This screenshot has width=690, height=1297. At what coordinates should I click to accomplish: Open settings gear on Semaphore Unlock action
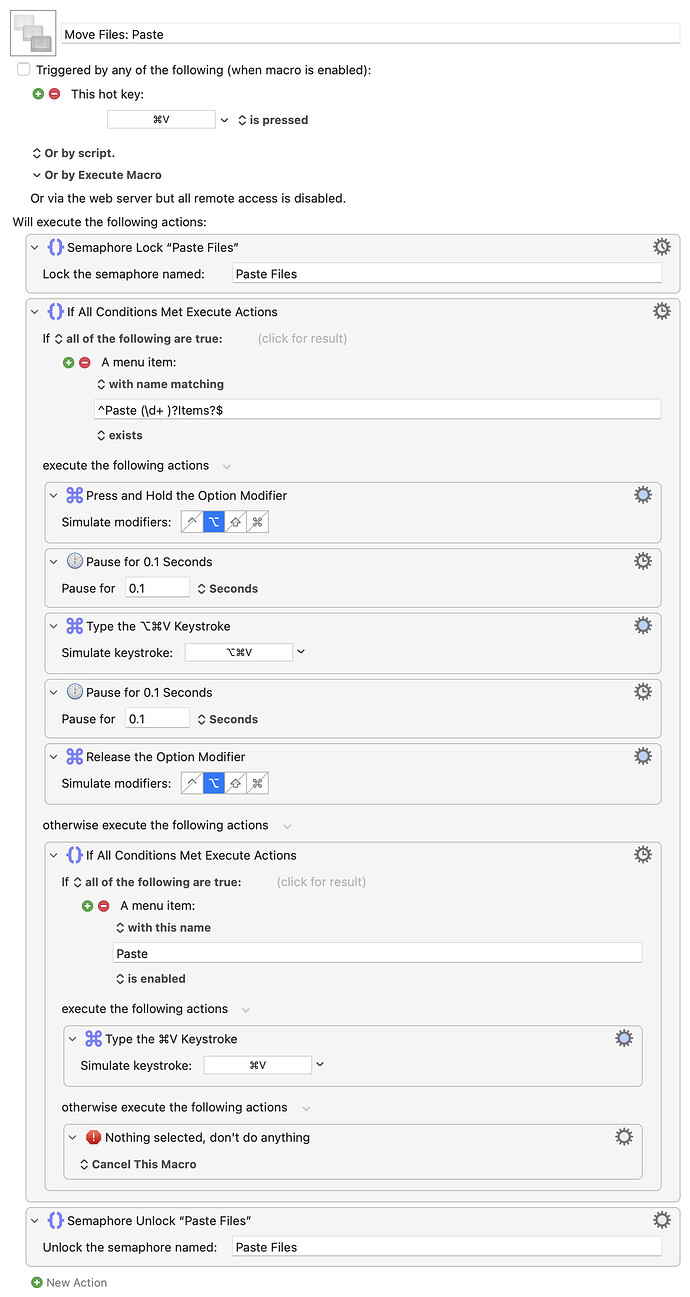(661, 1219)
